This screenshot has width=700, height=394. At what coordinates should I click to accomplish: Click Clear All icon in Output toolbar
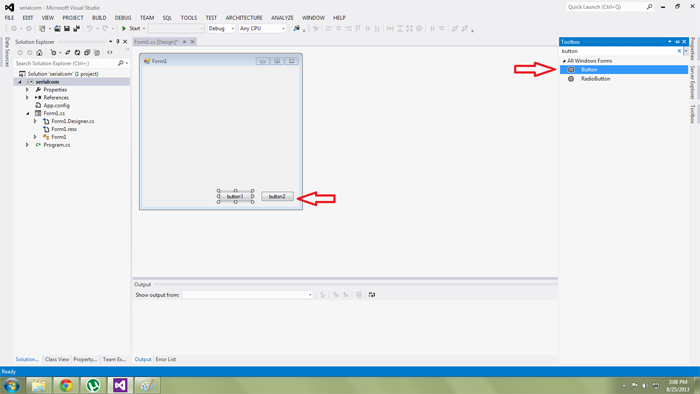point(358,294)
